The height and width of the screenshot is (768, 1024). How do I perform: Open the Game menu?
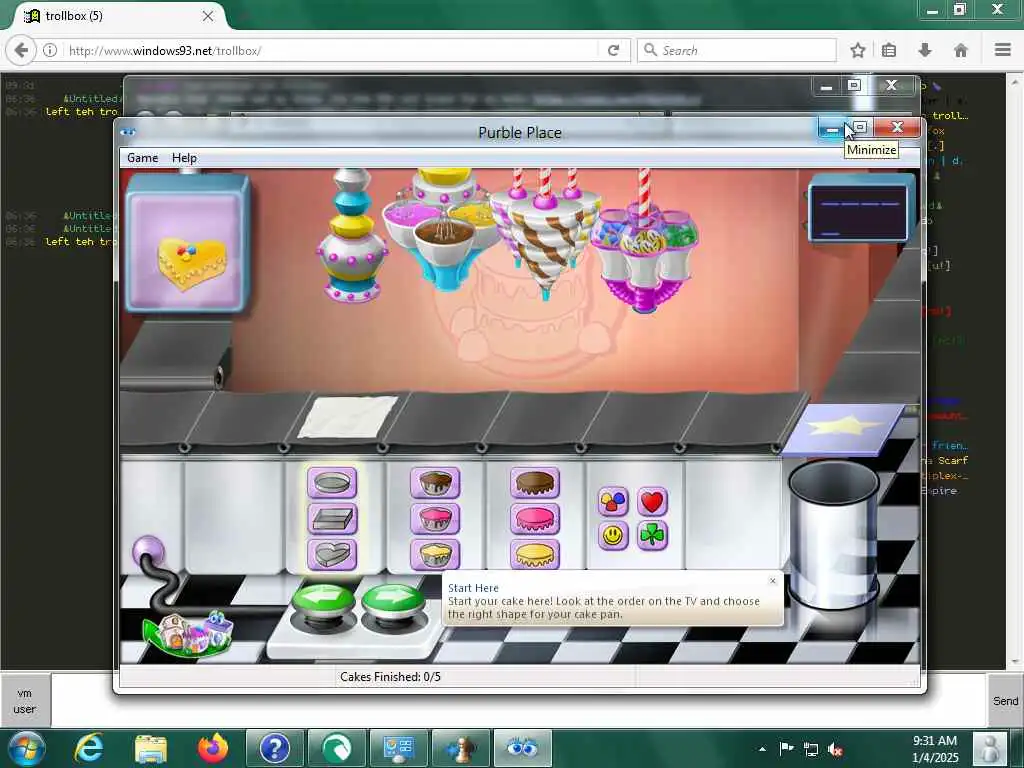tap(142, 158)
